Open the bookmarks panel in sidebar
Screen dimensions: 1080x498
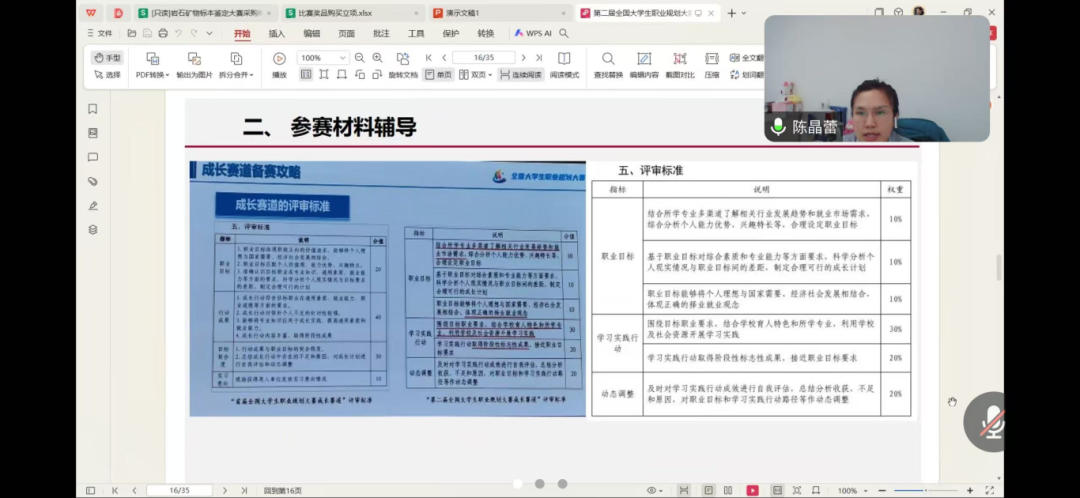point(93,109)
